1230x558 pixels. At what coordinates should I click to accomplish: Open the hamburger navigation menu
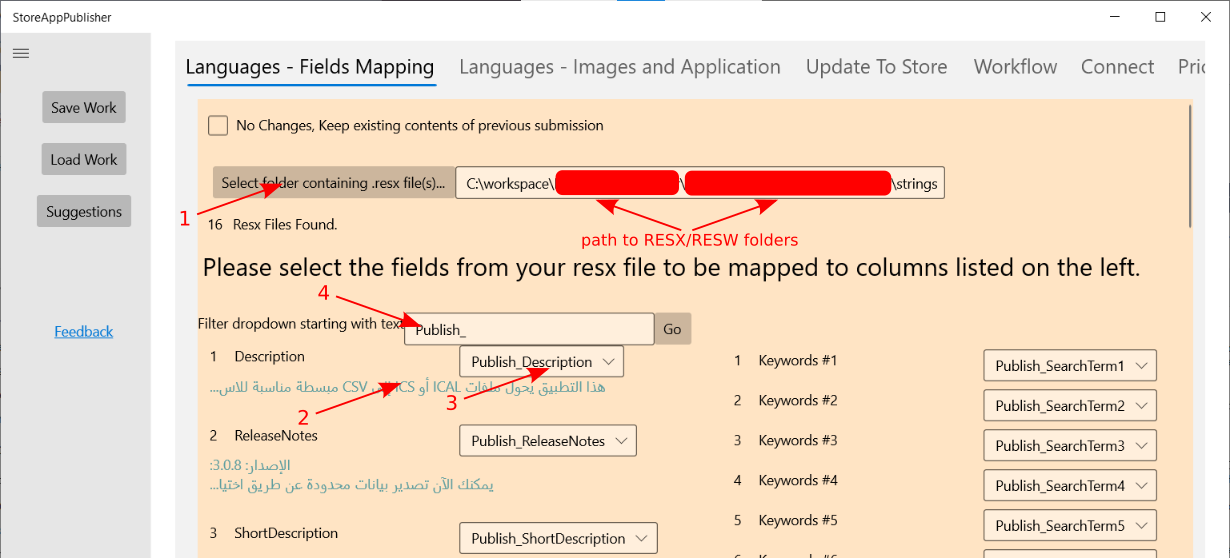(20, 53)
